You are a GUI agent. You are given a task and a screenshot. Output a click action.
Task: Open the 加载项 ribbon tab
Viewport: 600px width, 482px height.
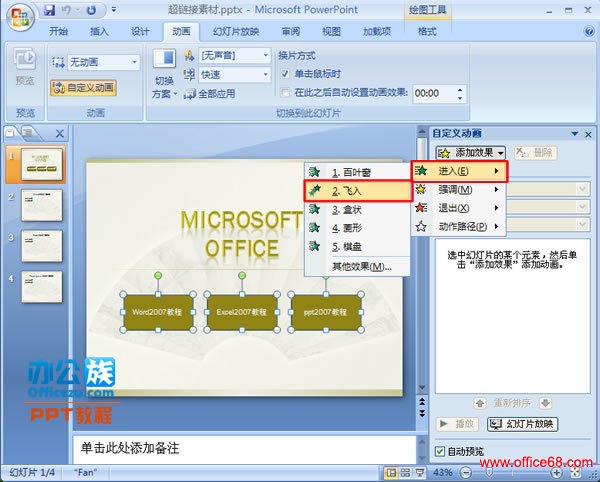tap(377, 31)
